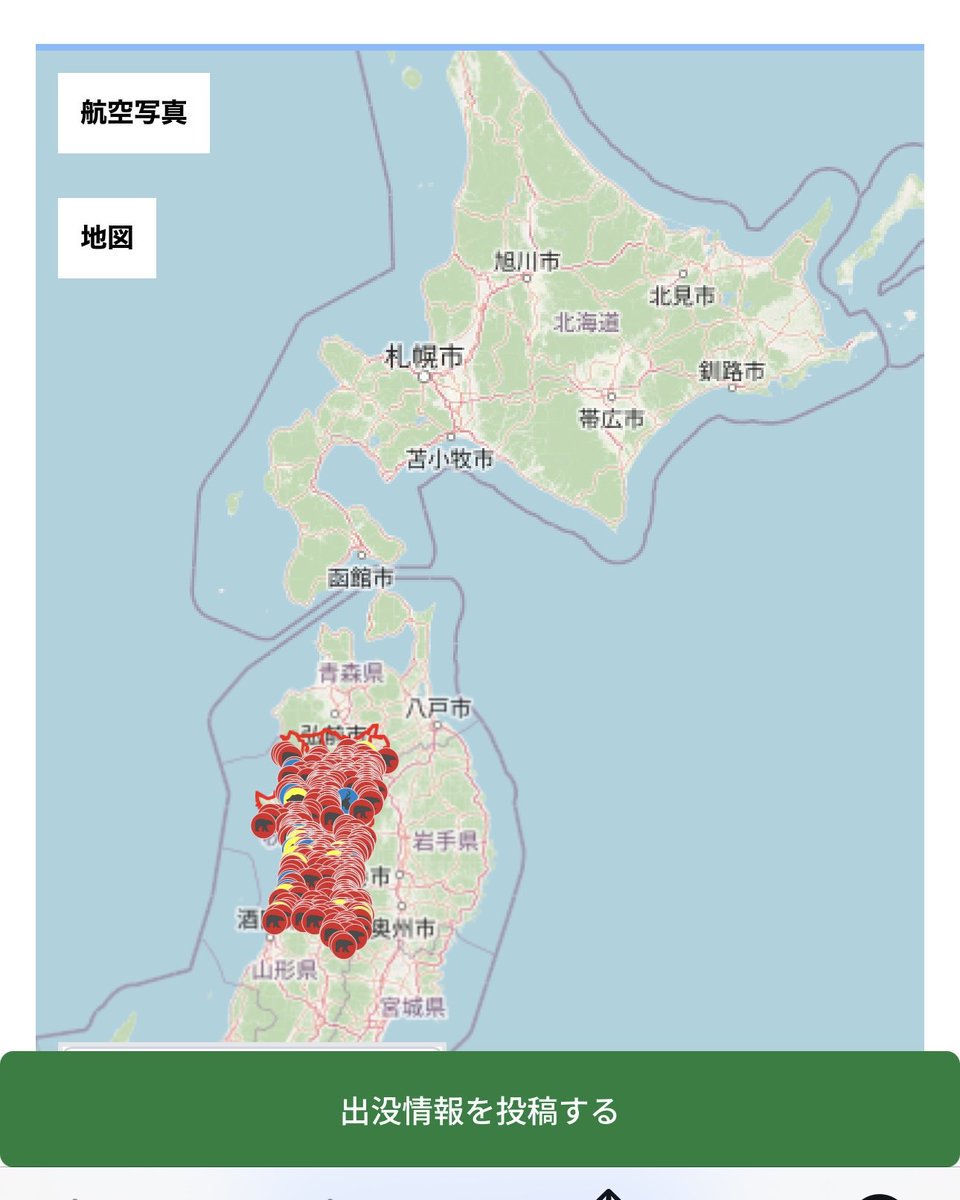Viewport: 960px width, 1200px height.
Task: Select the westernmost isolated red bear marker
Action: (x=264, y=825)
